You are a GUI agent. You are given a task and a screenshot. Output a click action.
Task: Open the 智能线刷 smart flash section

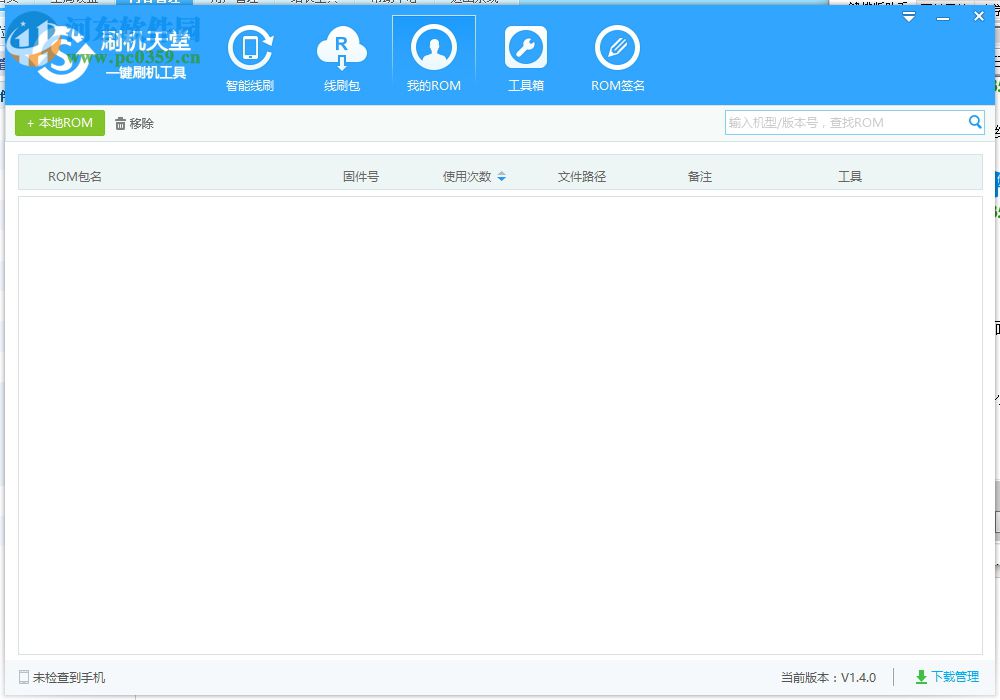[x=250, y=59]
